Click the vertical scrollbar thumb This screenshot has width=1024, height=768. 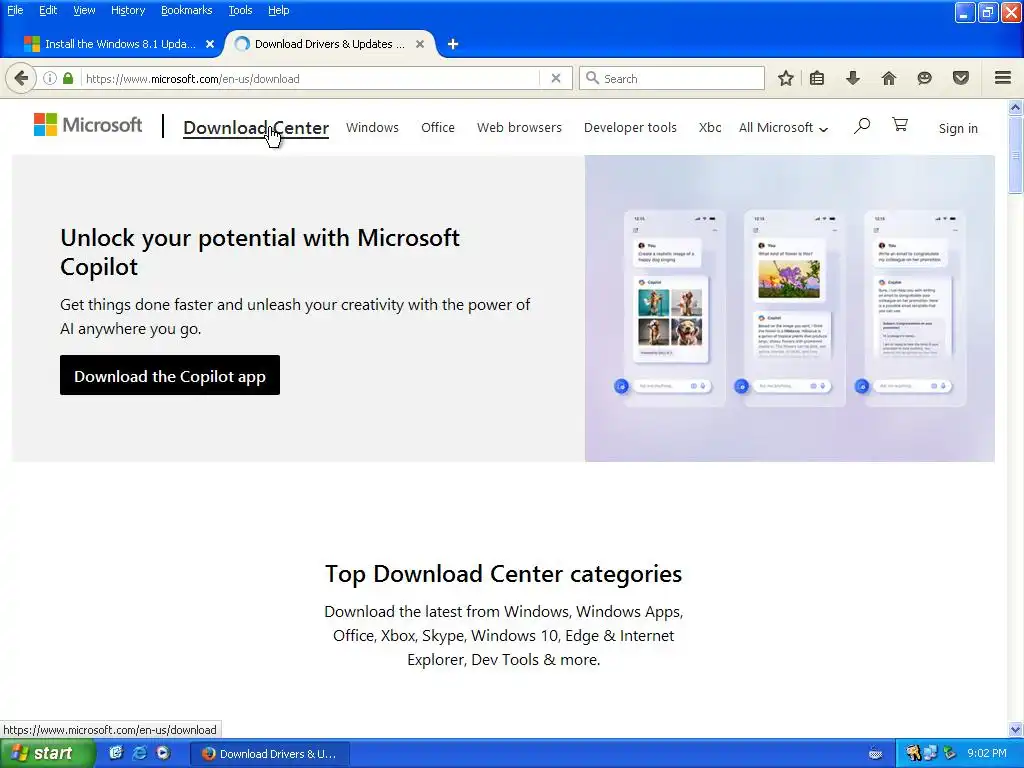tap(1016, 155)
